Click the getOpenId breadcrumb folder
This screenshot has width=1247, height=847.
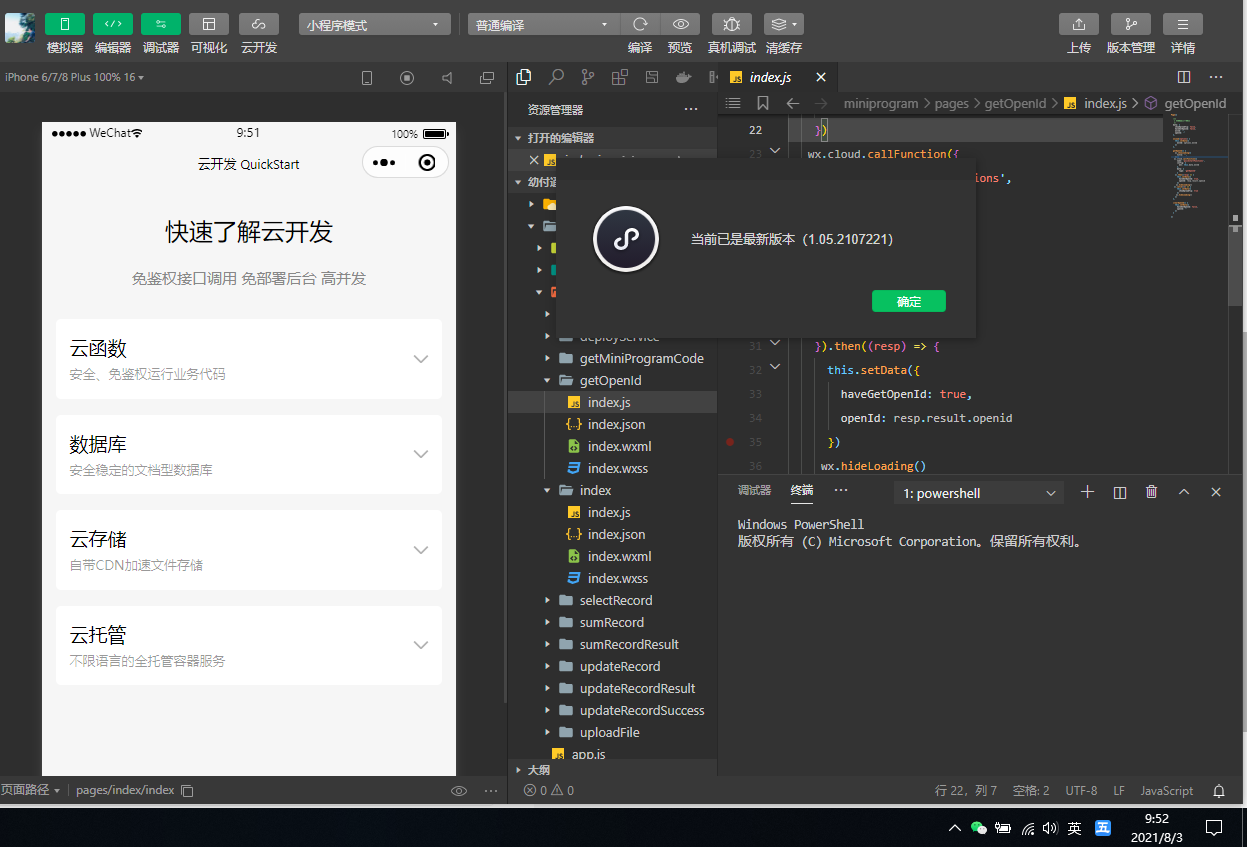click(x=1015, y=103)
